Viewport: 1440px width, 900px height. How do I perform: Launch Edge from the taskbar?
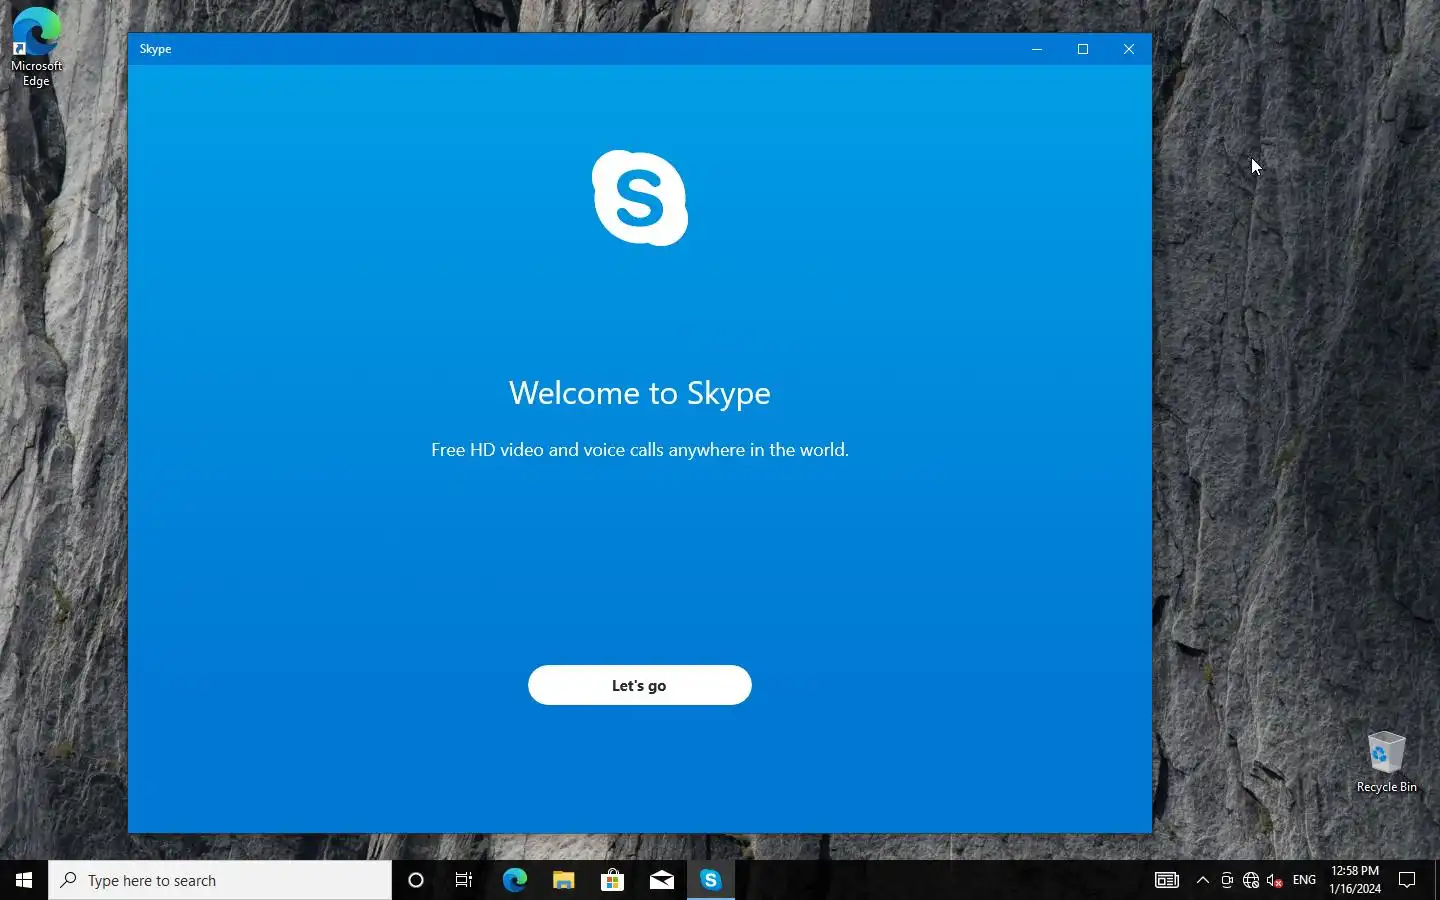(514, 880)
